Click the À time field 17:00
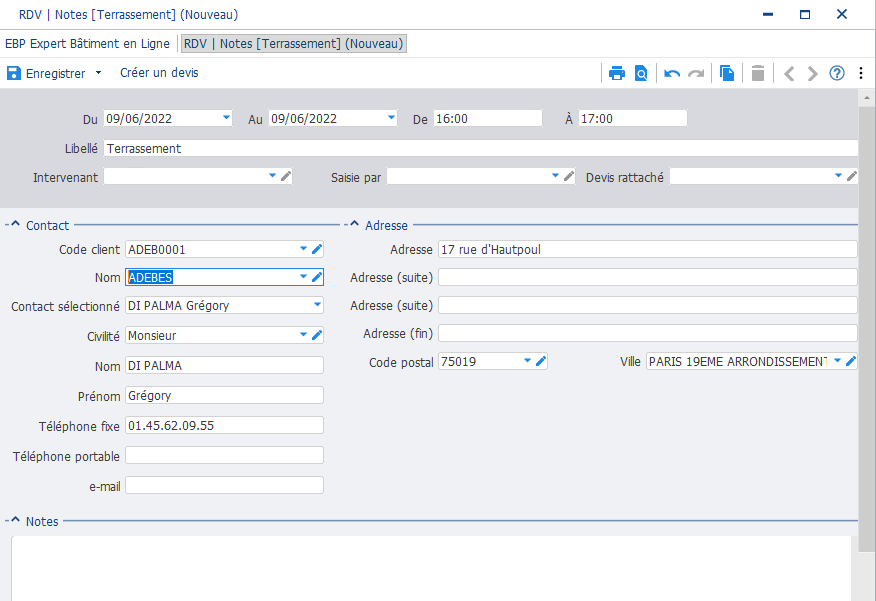The image size is (876, 601). click(x=632, y=118)
